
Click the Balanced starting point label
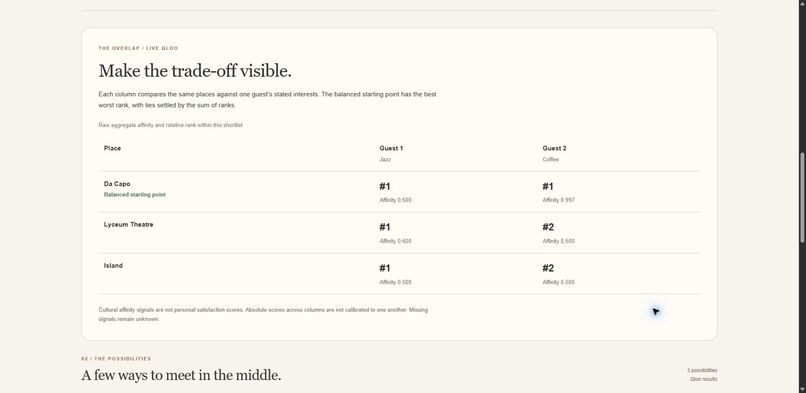(x=135, y=195)
